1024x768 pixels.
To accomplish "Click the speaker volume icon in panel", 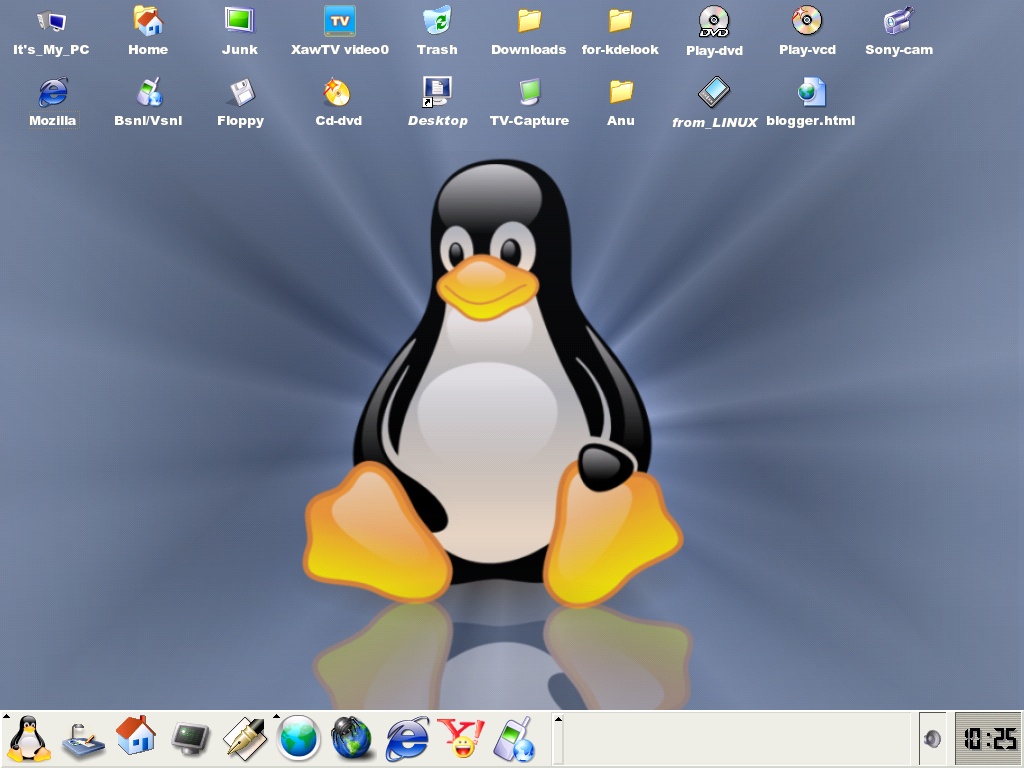I will [x=932, y=739].
